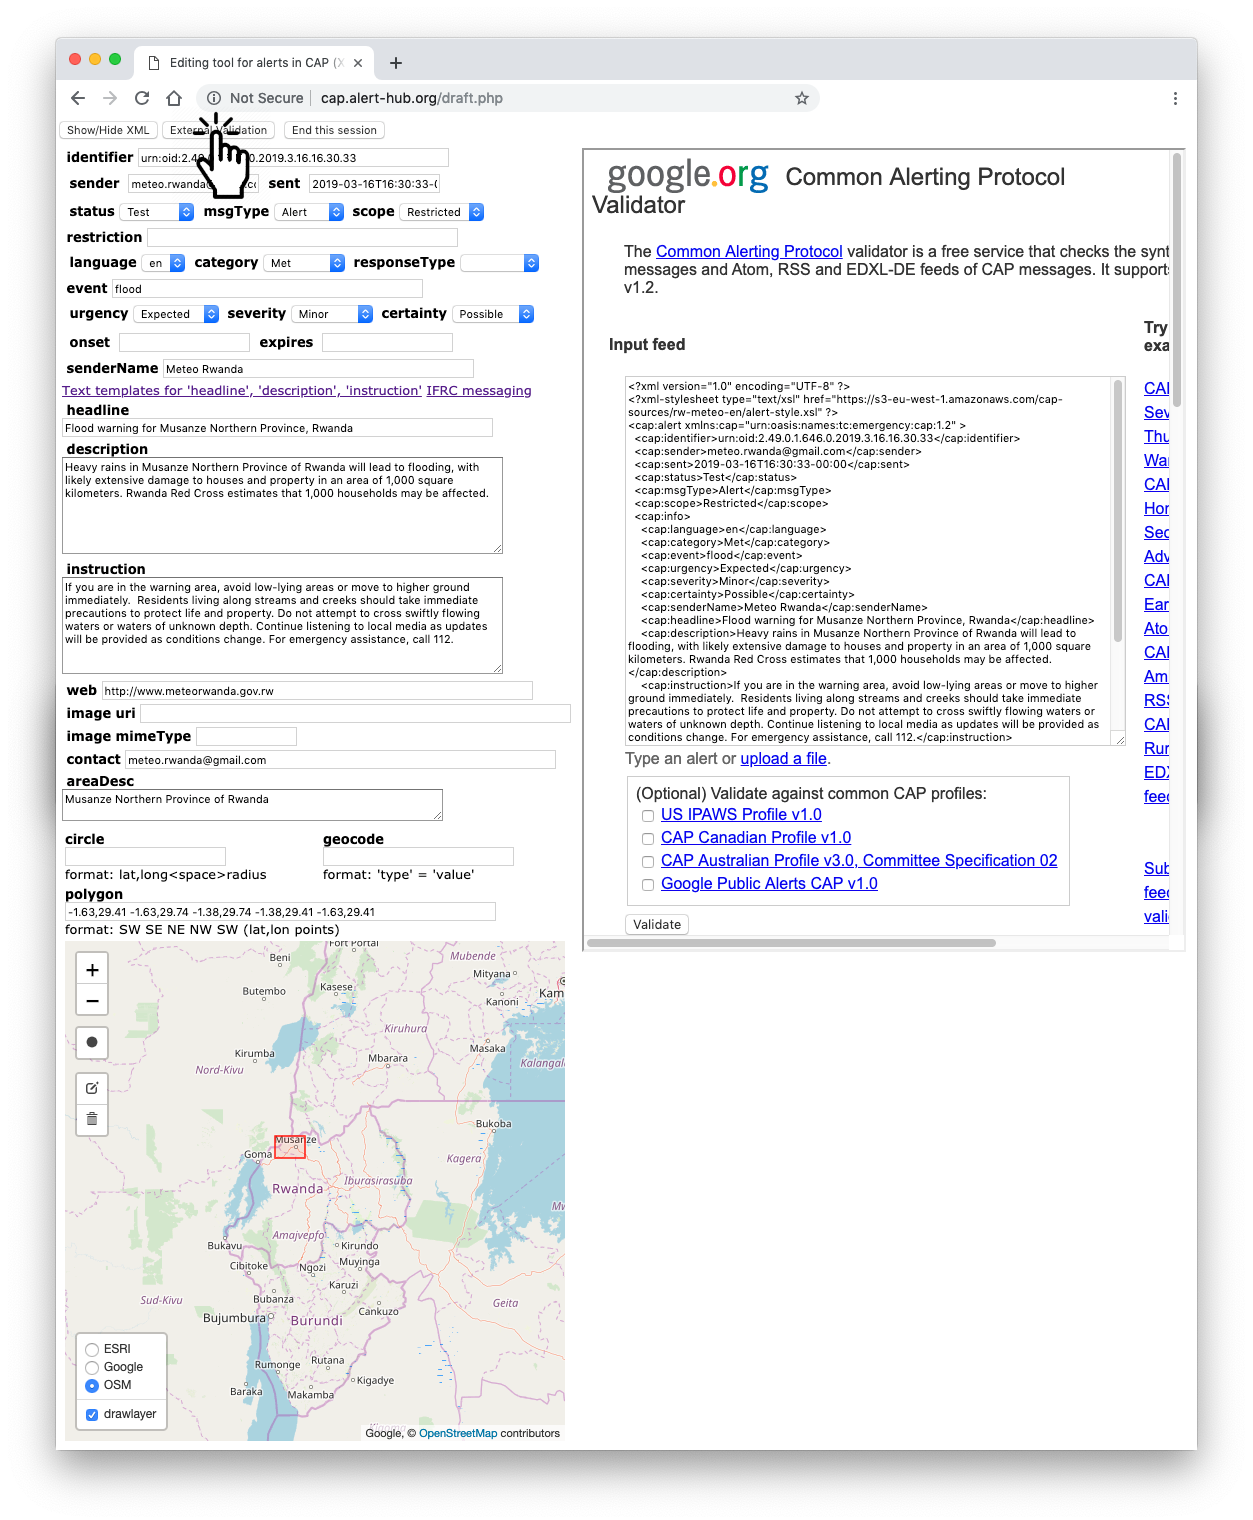Open the empty responseType dropdown
This screenshot has width=1253, height=1520.
click(499, 263)
